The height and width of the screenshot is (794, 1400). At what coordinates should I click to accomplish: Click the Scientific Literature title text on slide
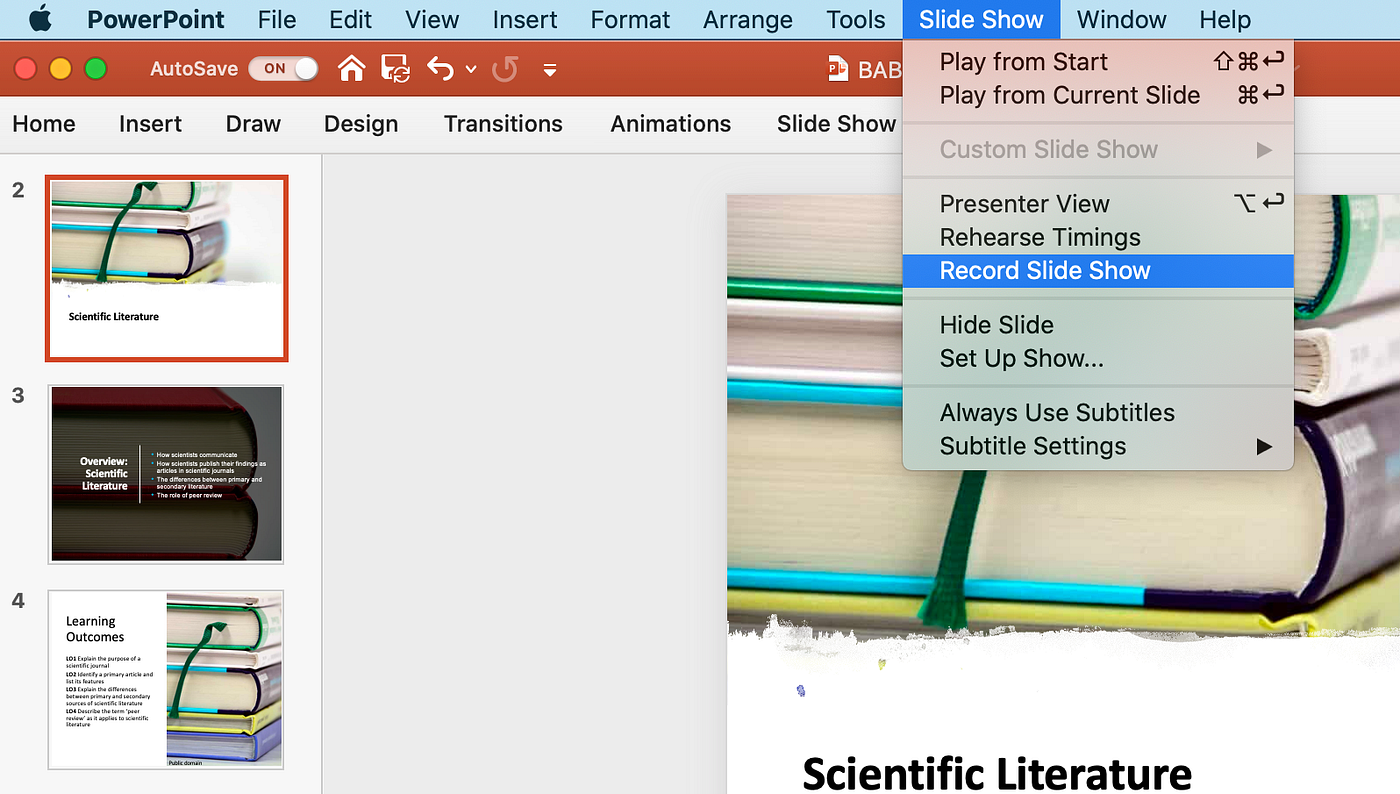(997, 773)
